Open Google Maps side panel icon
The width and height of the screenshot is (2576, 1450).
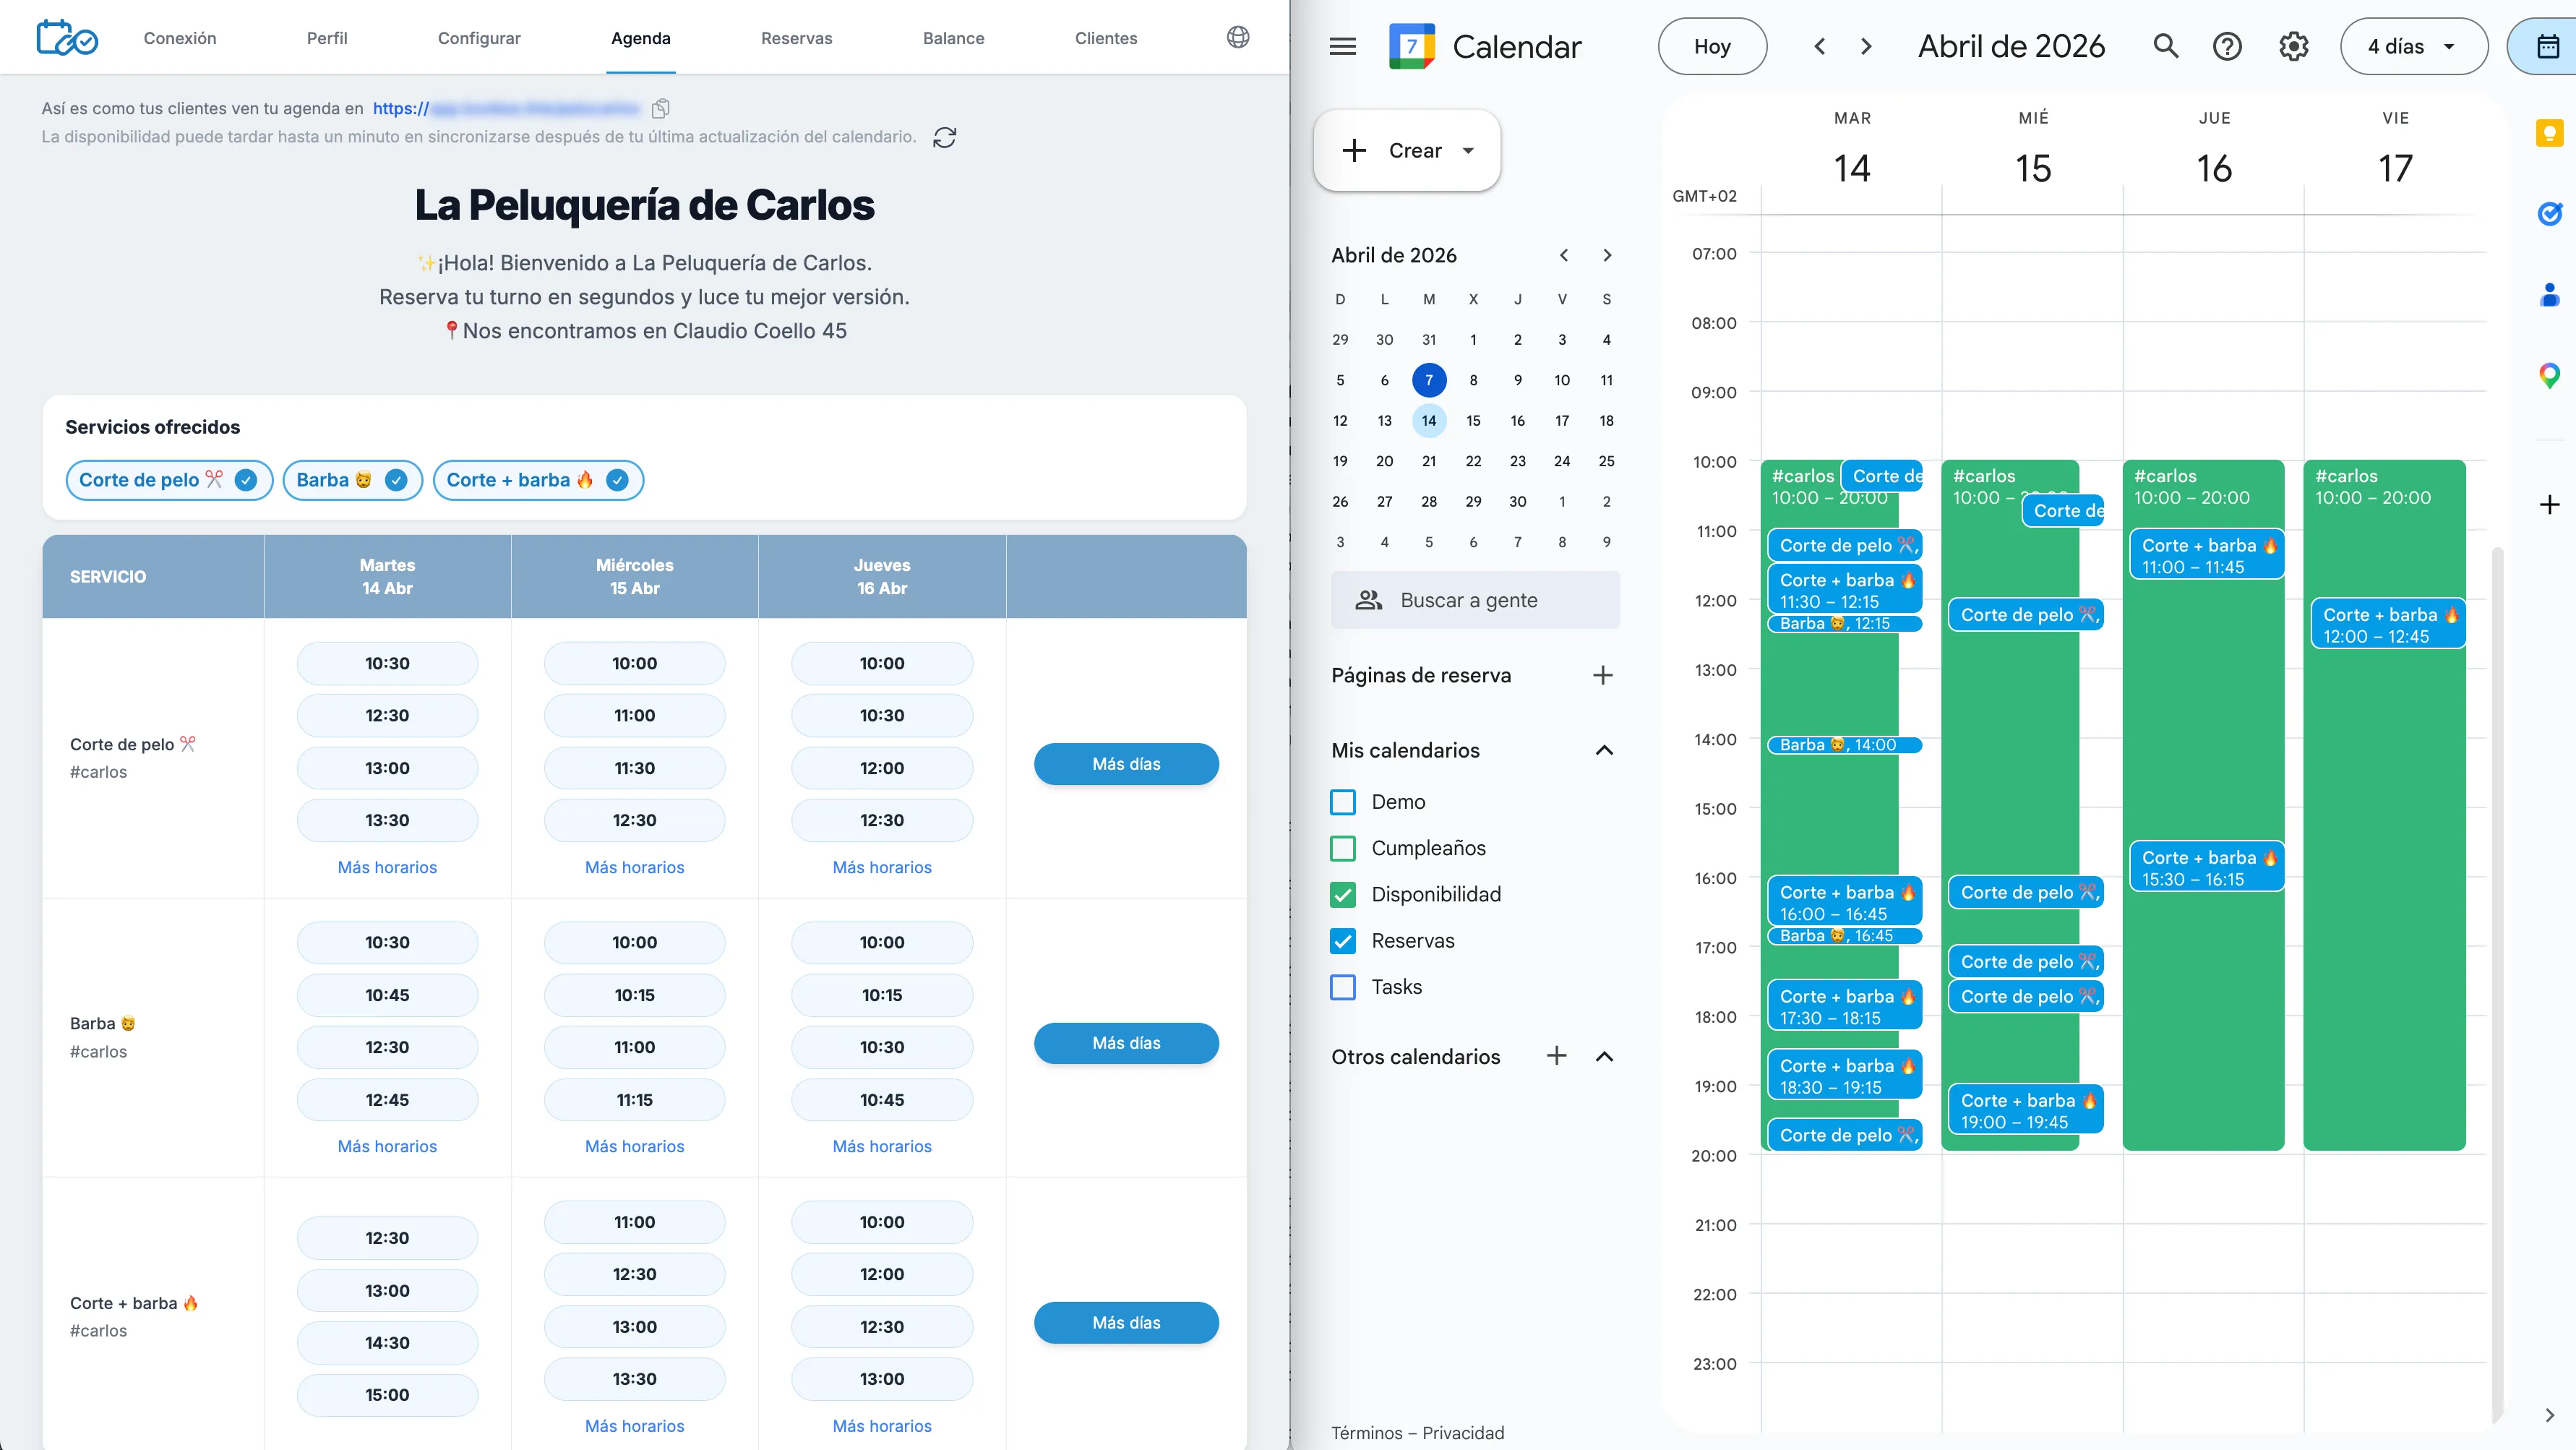point(2549,376)
